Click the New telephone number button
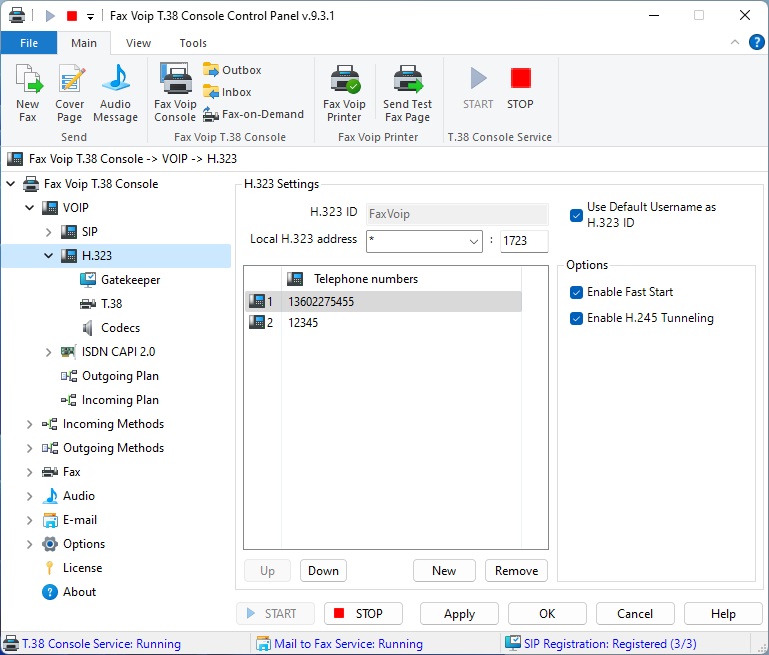Image resolution: width=769 pixels, height=655 pixels. pos(444,571)
